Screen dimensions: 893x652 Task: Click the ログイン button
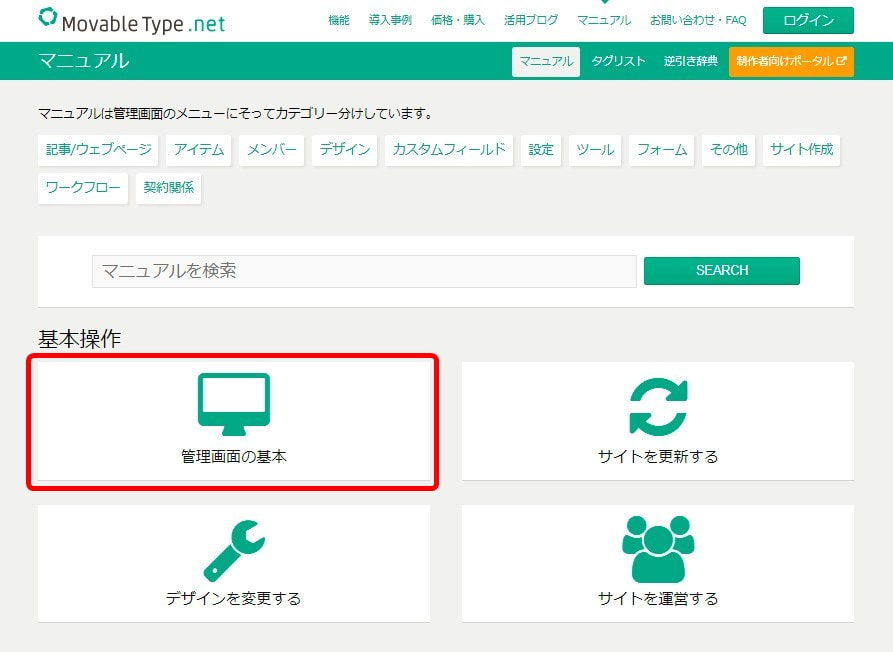(808, 20)
